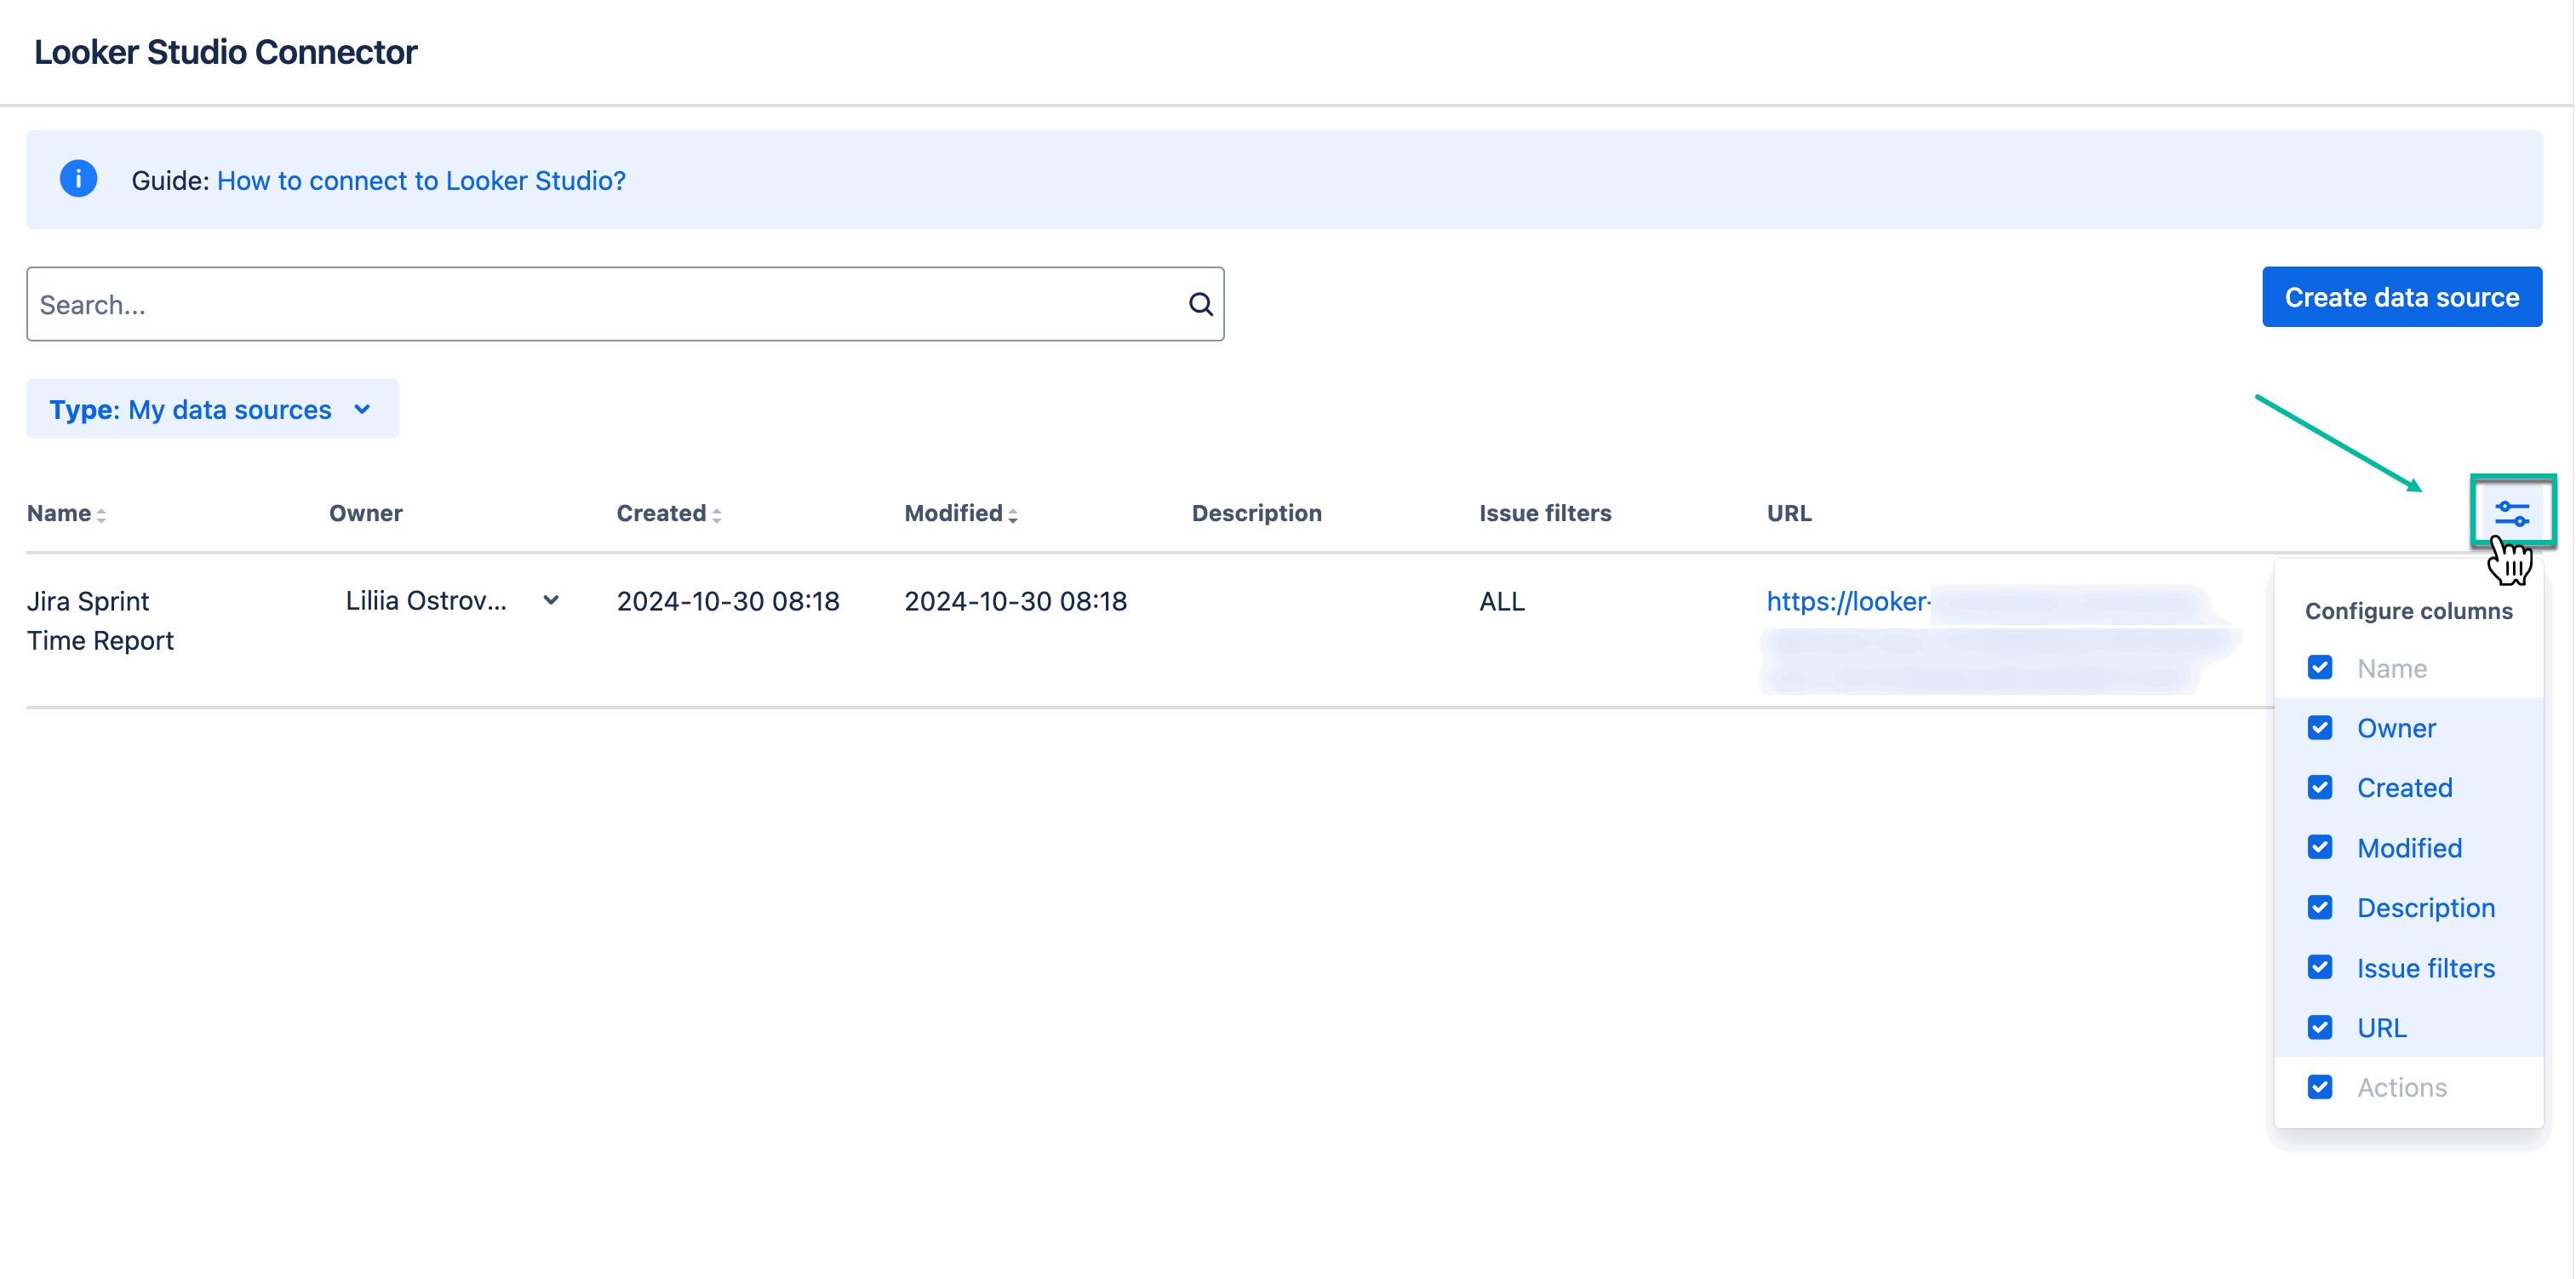Open the Type: My data sources dropdown
Screen dimensions: 2576x1279
click(x=212, y=409)
